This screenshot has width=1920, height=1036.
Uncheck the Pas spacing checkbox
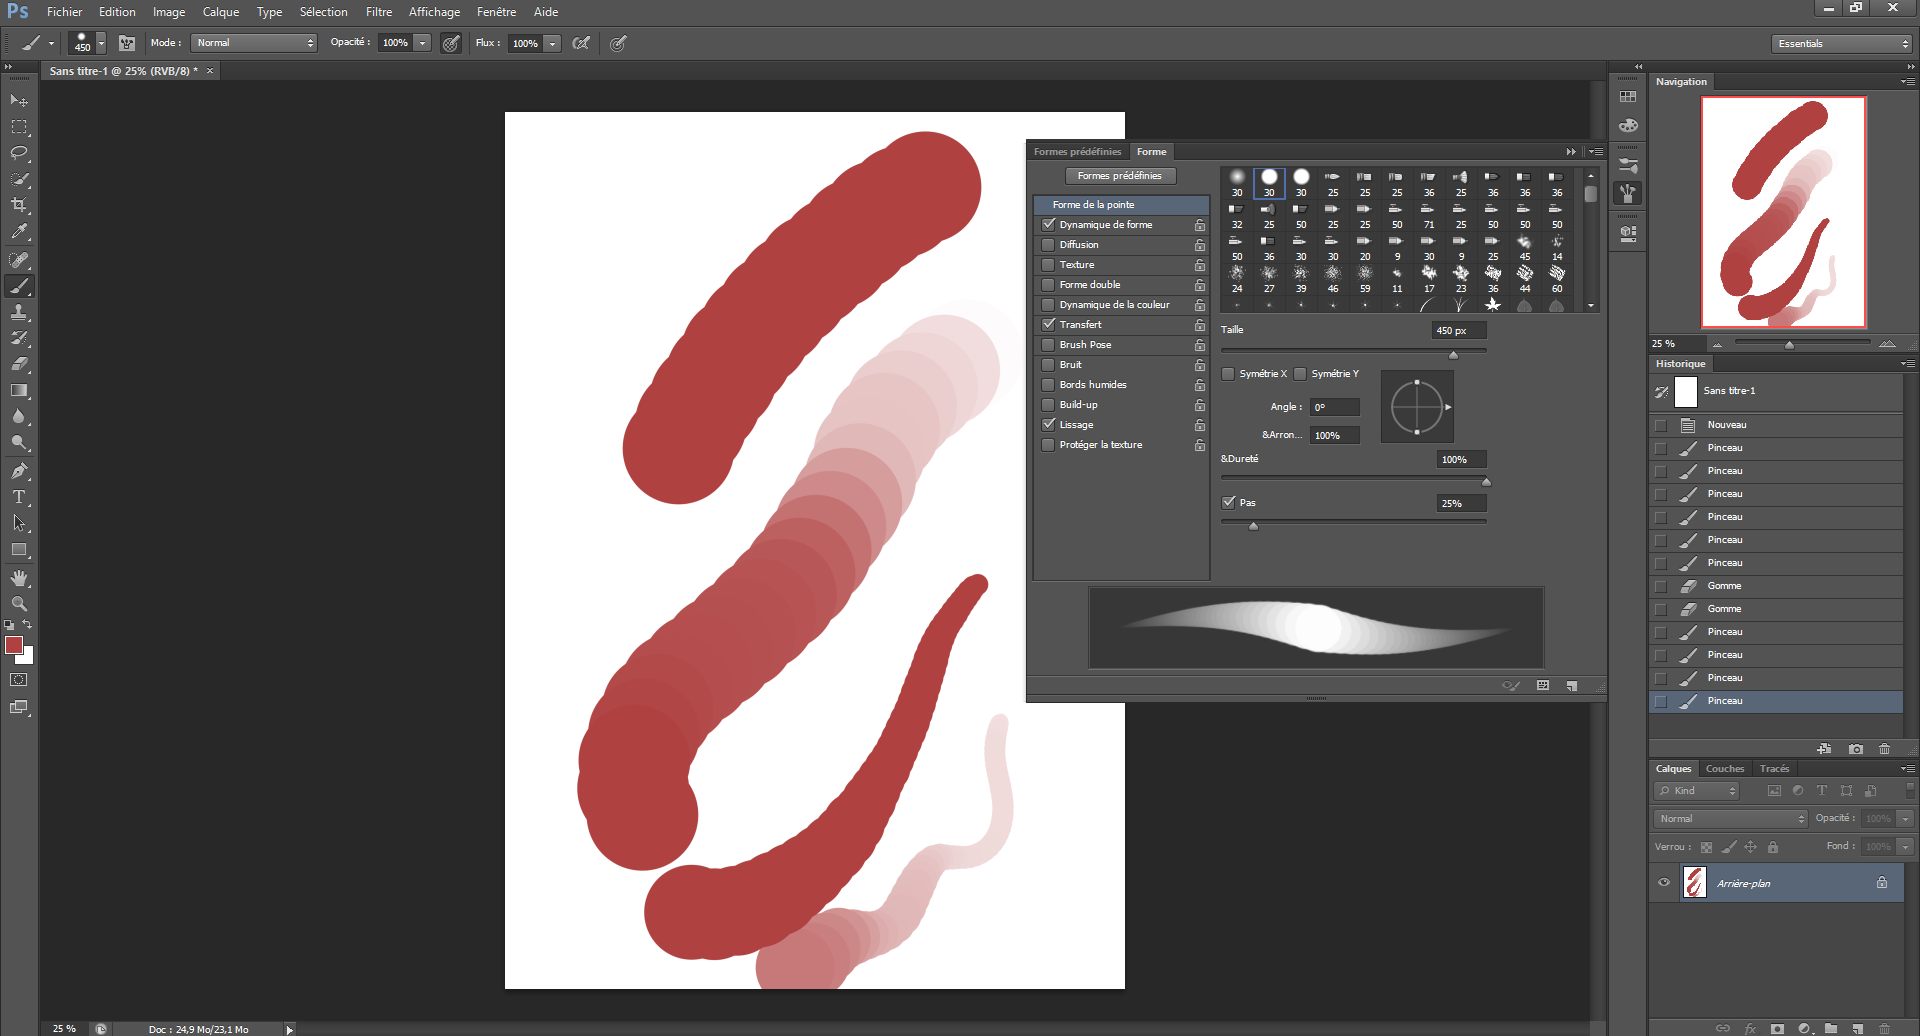pos(1228,503)
